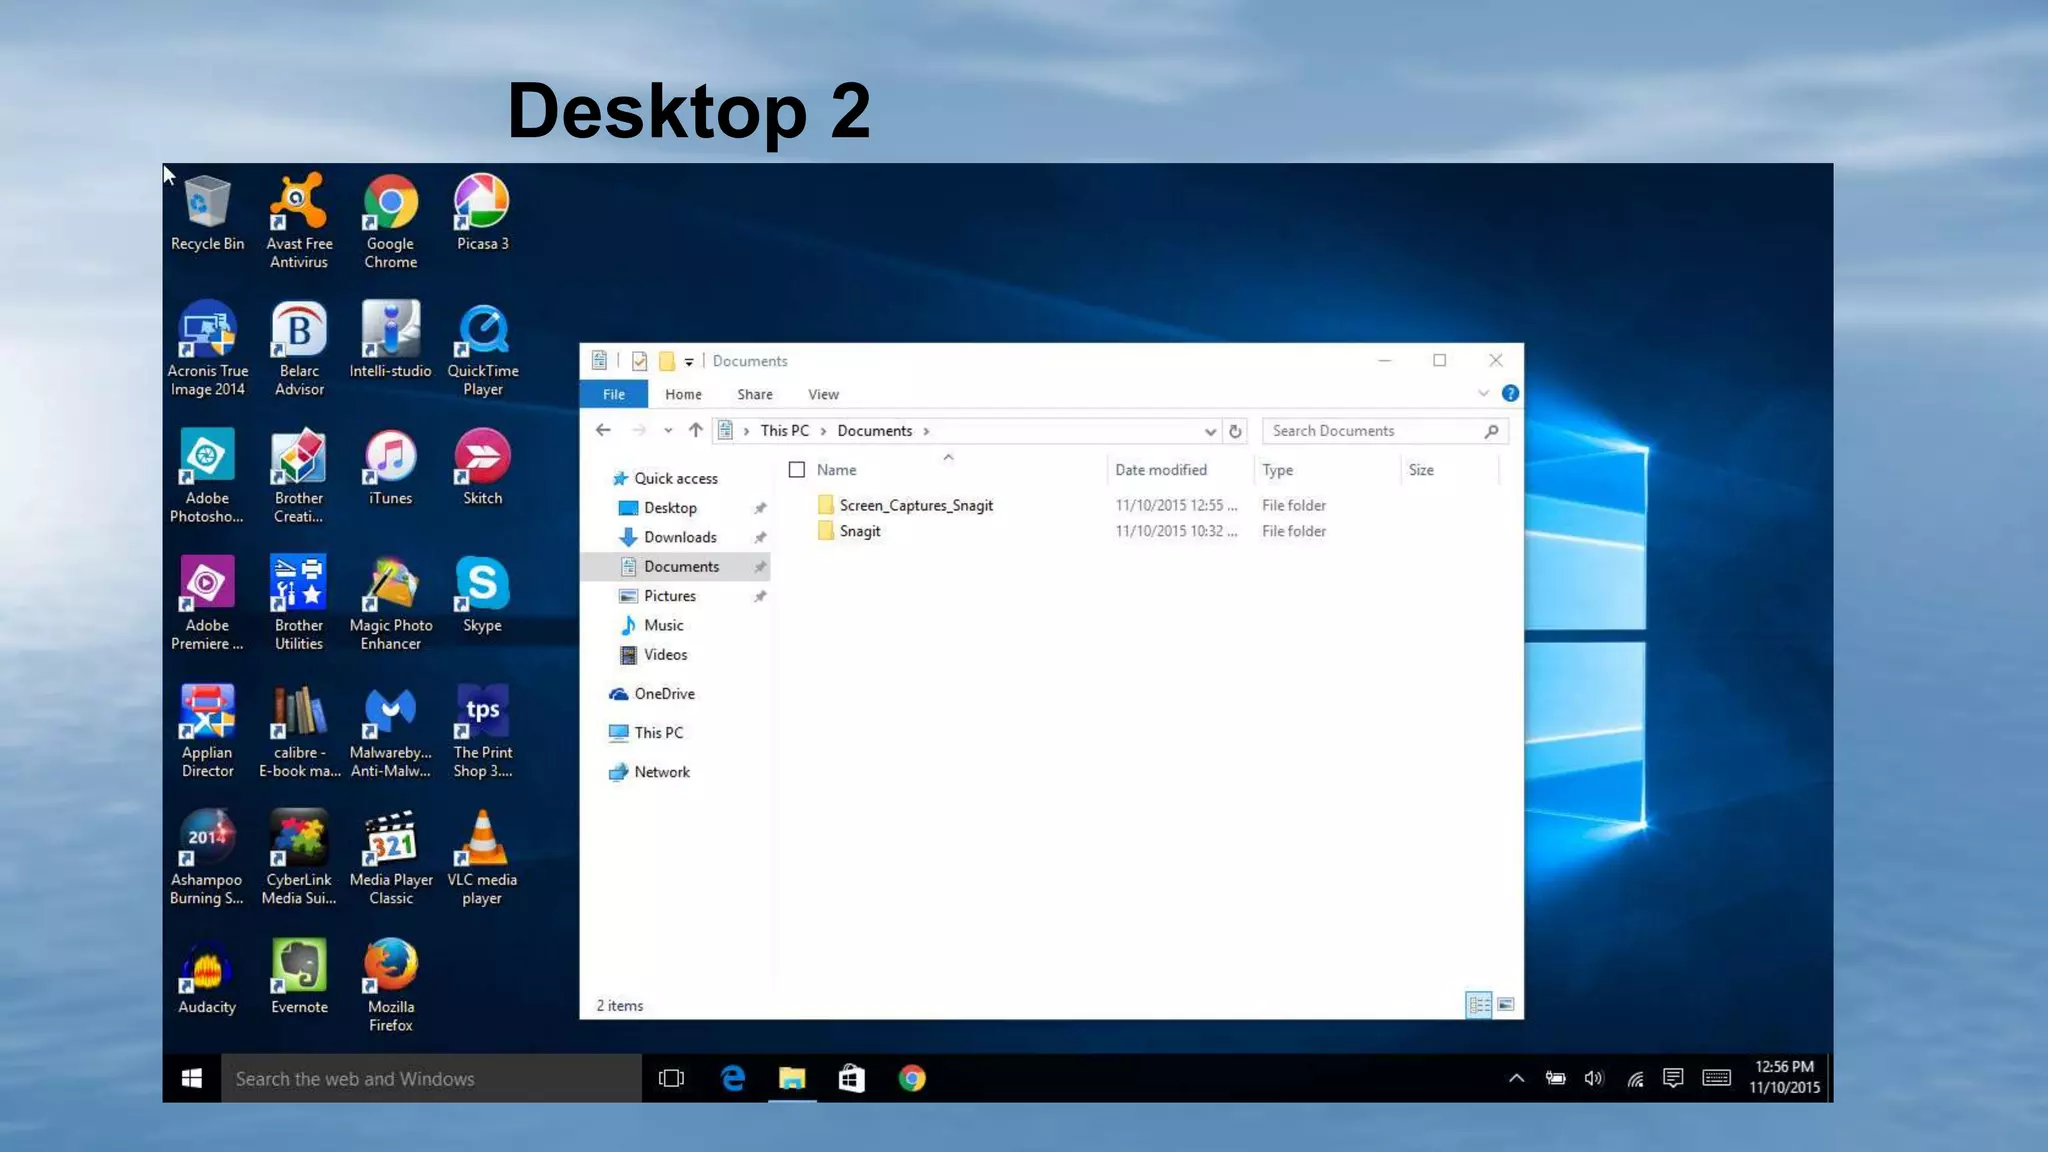Viewport: 2048px width, 1152px height.
Task: Open the View ribbon tab
Action: click(823, 394)
